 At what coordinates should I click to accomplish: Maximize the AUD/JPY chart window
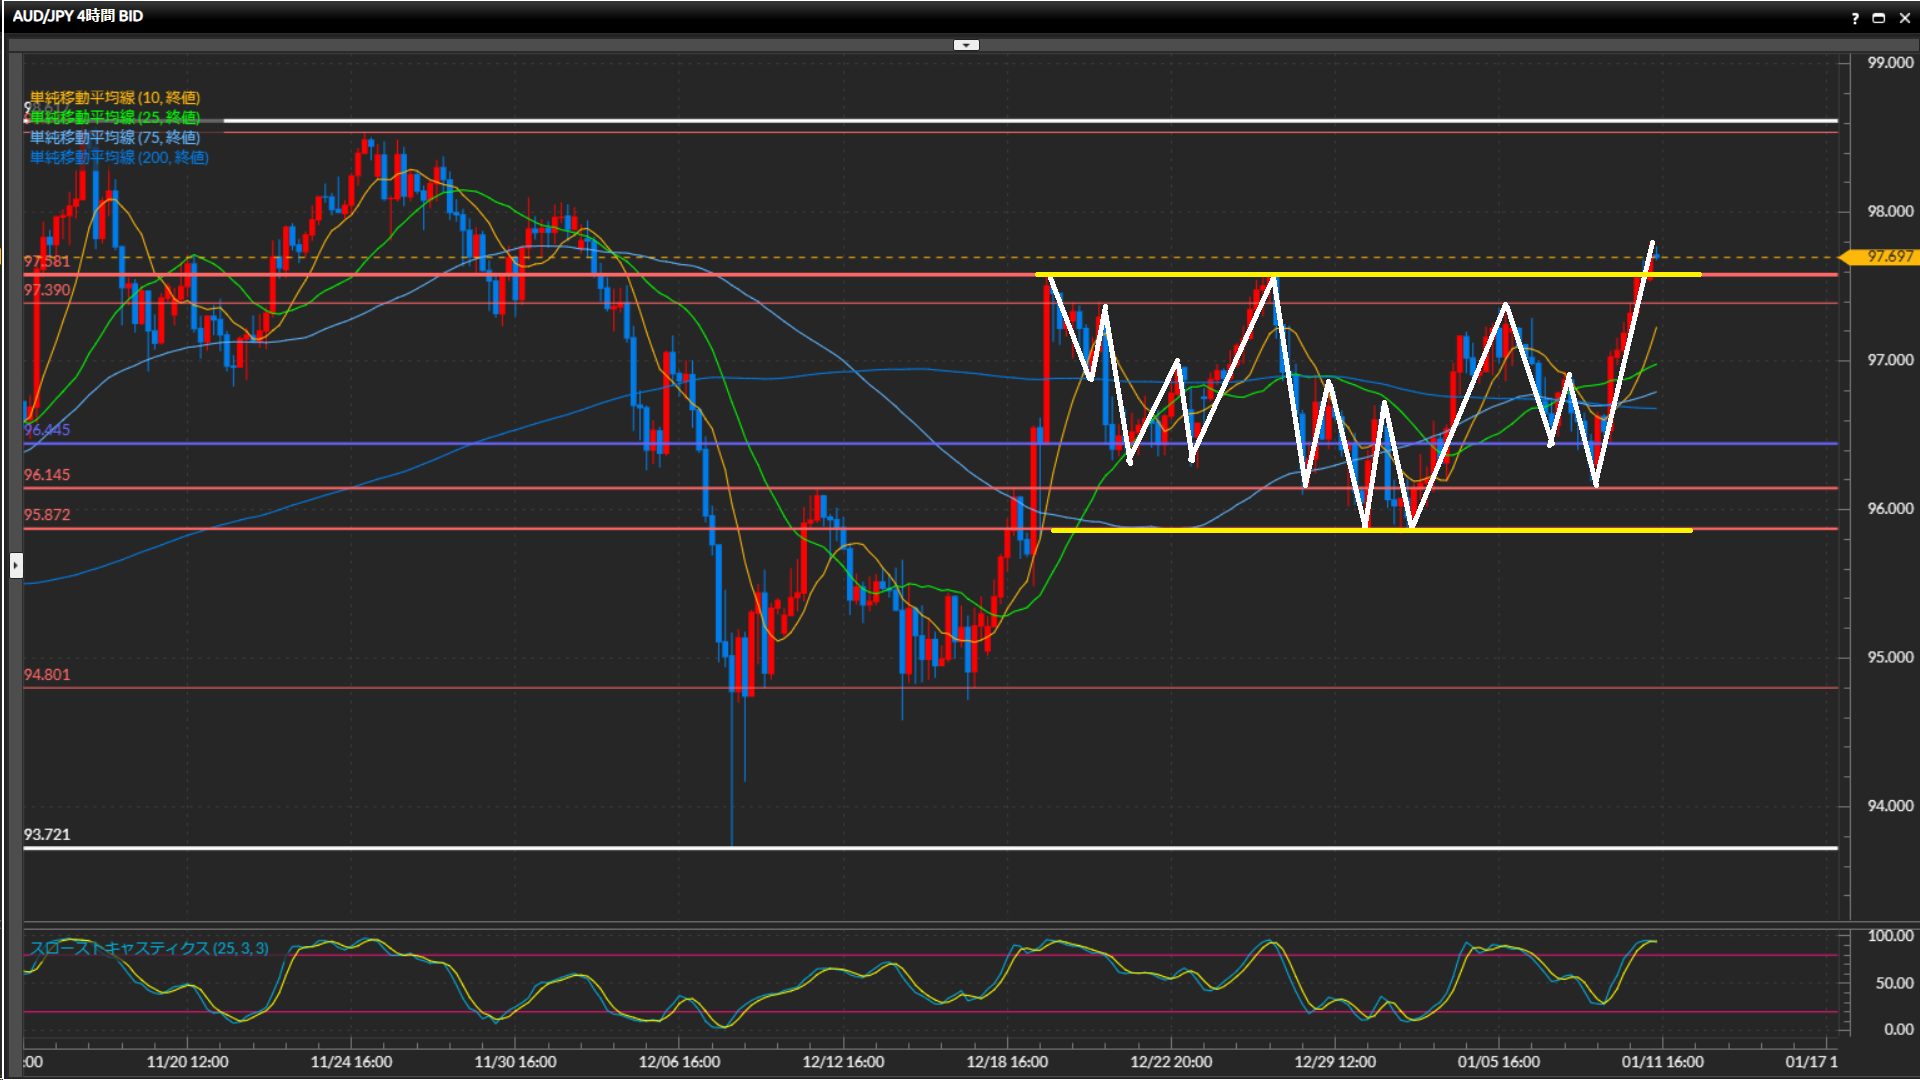pyautogui.click(x=1879, y=18)
